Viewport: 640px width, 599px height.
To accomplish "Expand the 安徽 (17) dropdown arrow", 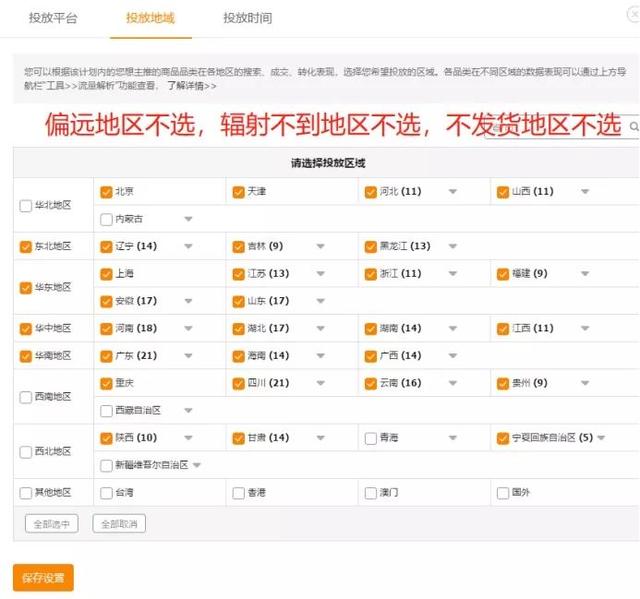I will pyautogui.click(x=188, y=301).
